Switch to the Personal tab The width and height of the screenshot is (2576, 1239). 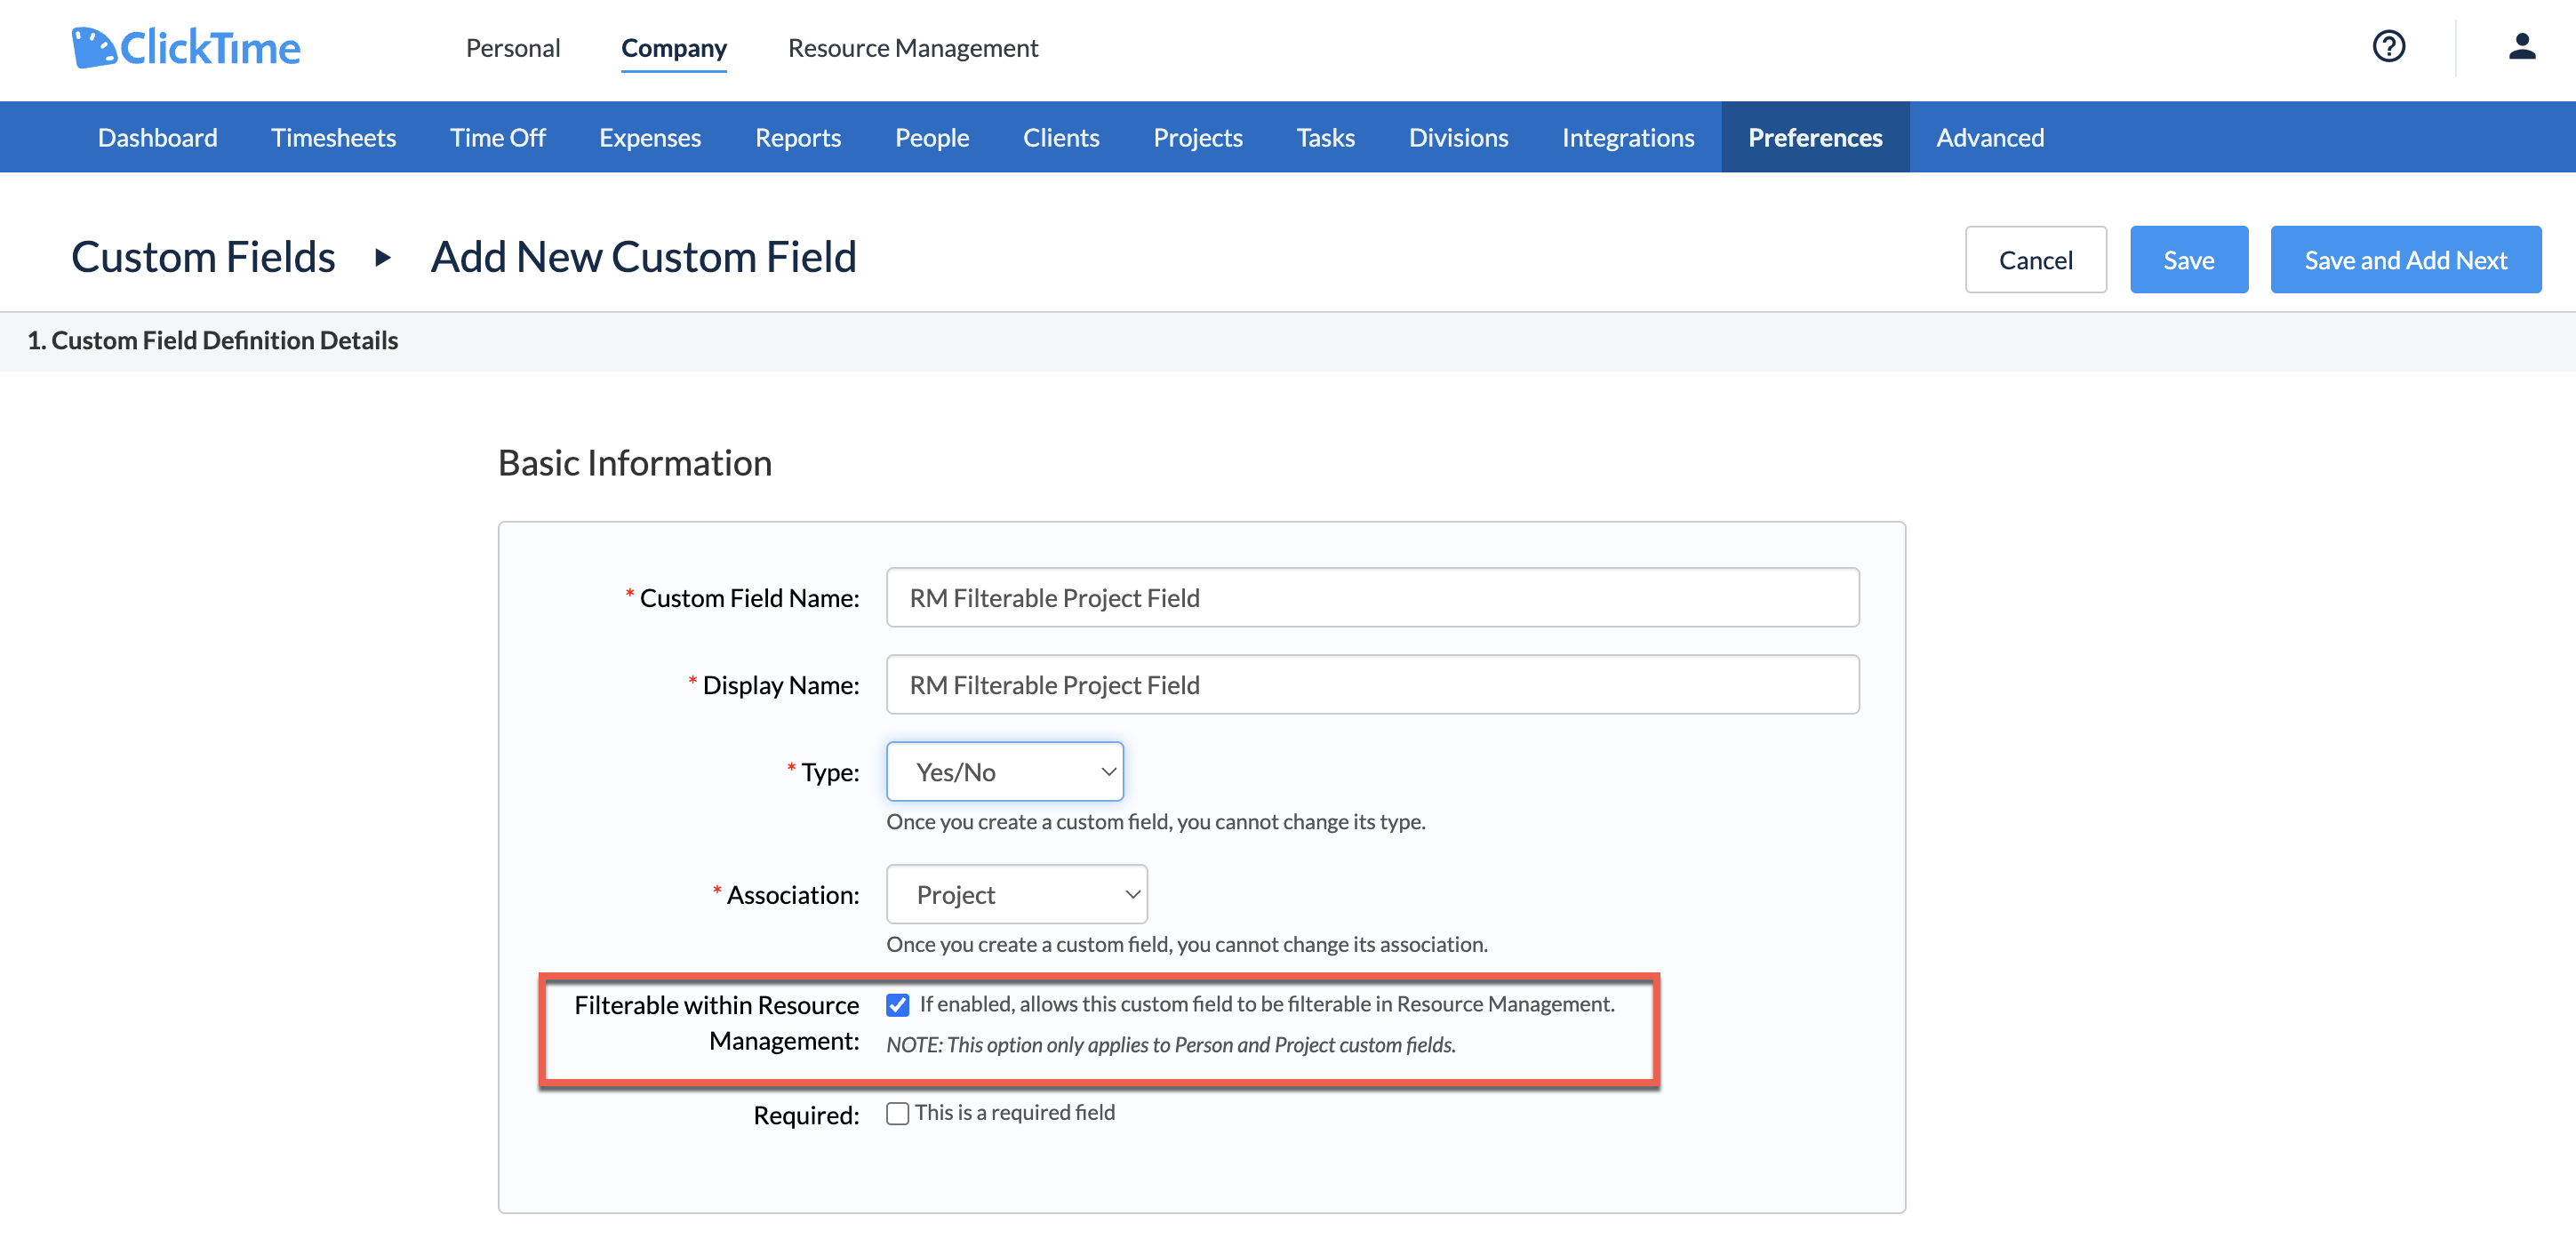[x=512, y=48]
